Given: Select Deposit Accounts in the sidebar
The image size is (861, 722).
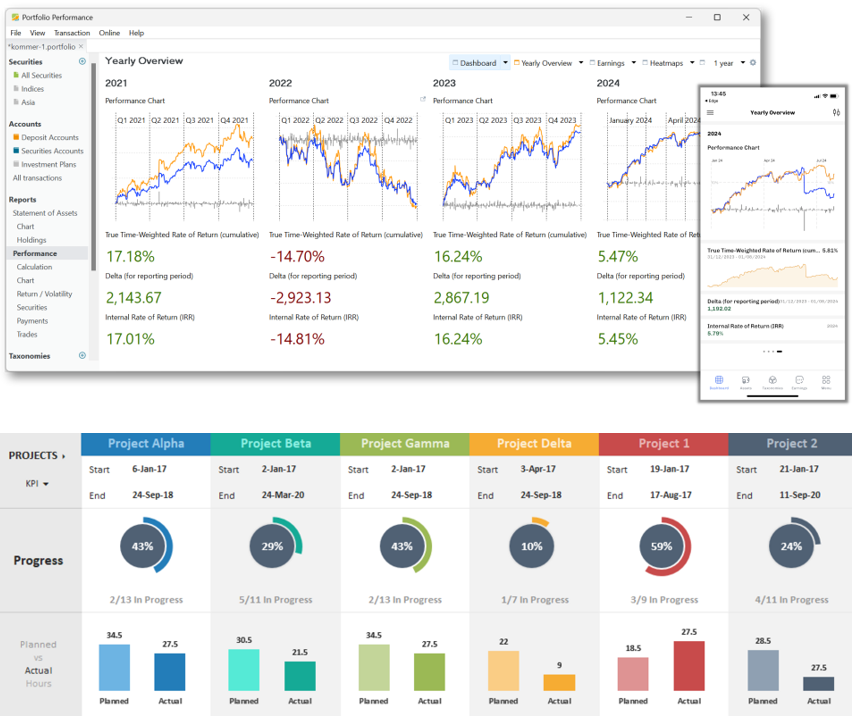Looking at the screenshot, I should click(x=50, y=138).
